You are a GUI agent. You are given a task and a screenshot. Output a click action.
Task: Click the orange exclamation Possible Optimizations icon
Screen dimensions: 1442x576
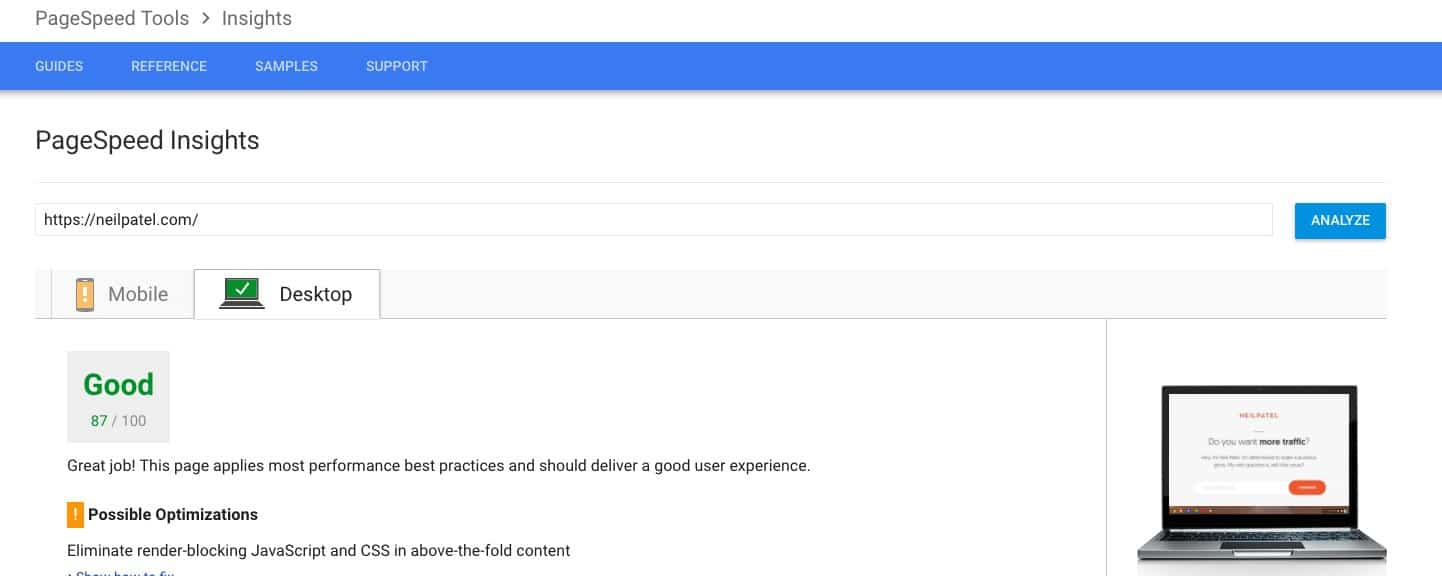pyautogui.click(x=75, y=515)
